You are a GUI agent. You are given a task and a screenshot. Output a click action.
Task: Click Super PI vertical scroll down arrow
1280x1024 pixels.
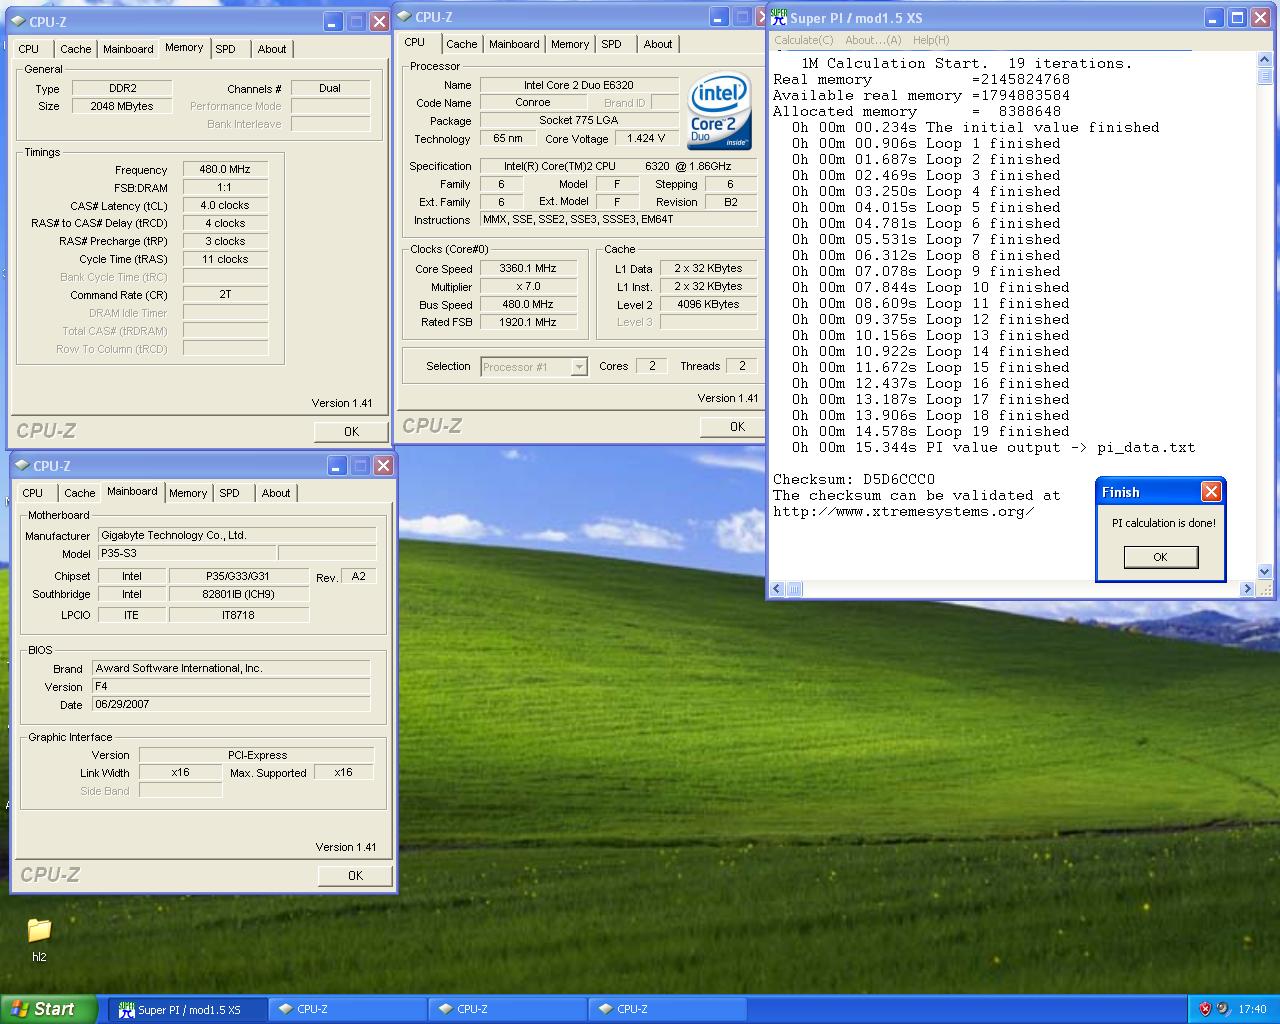click(x=1264, y=572)
